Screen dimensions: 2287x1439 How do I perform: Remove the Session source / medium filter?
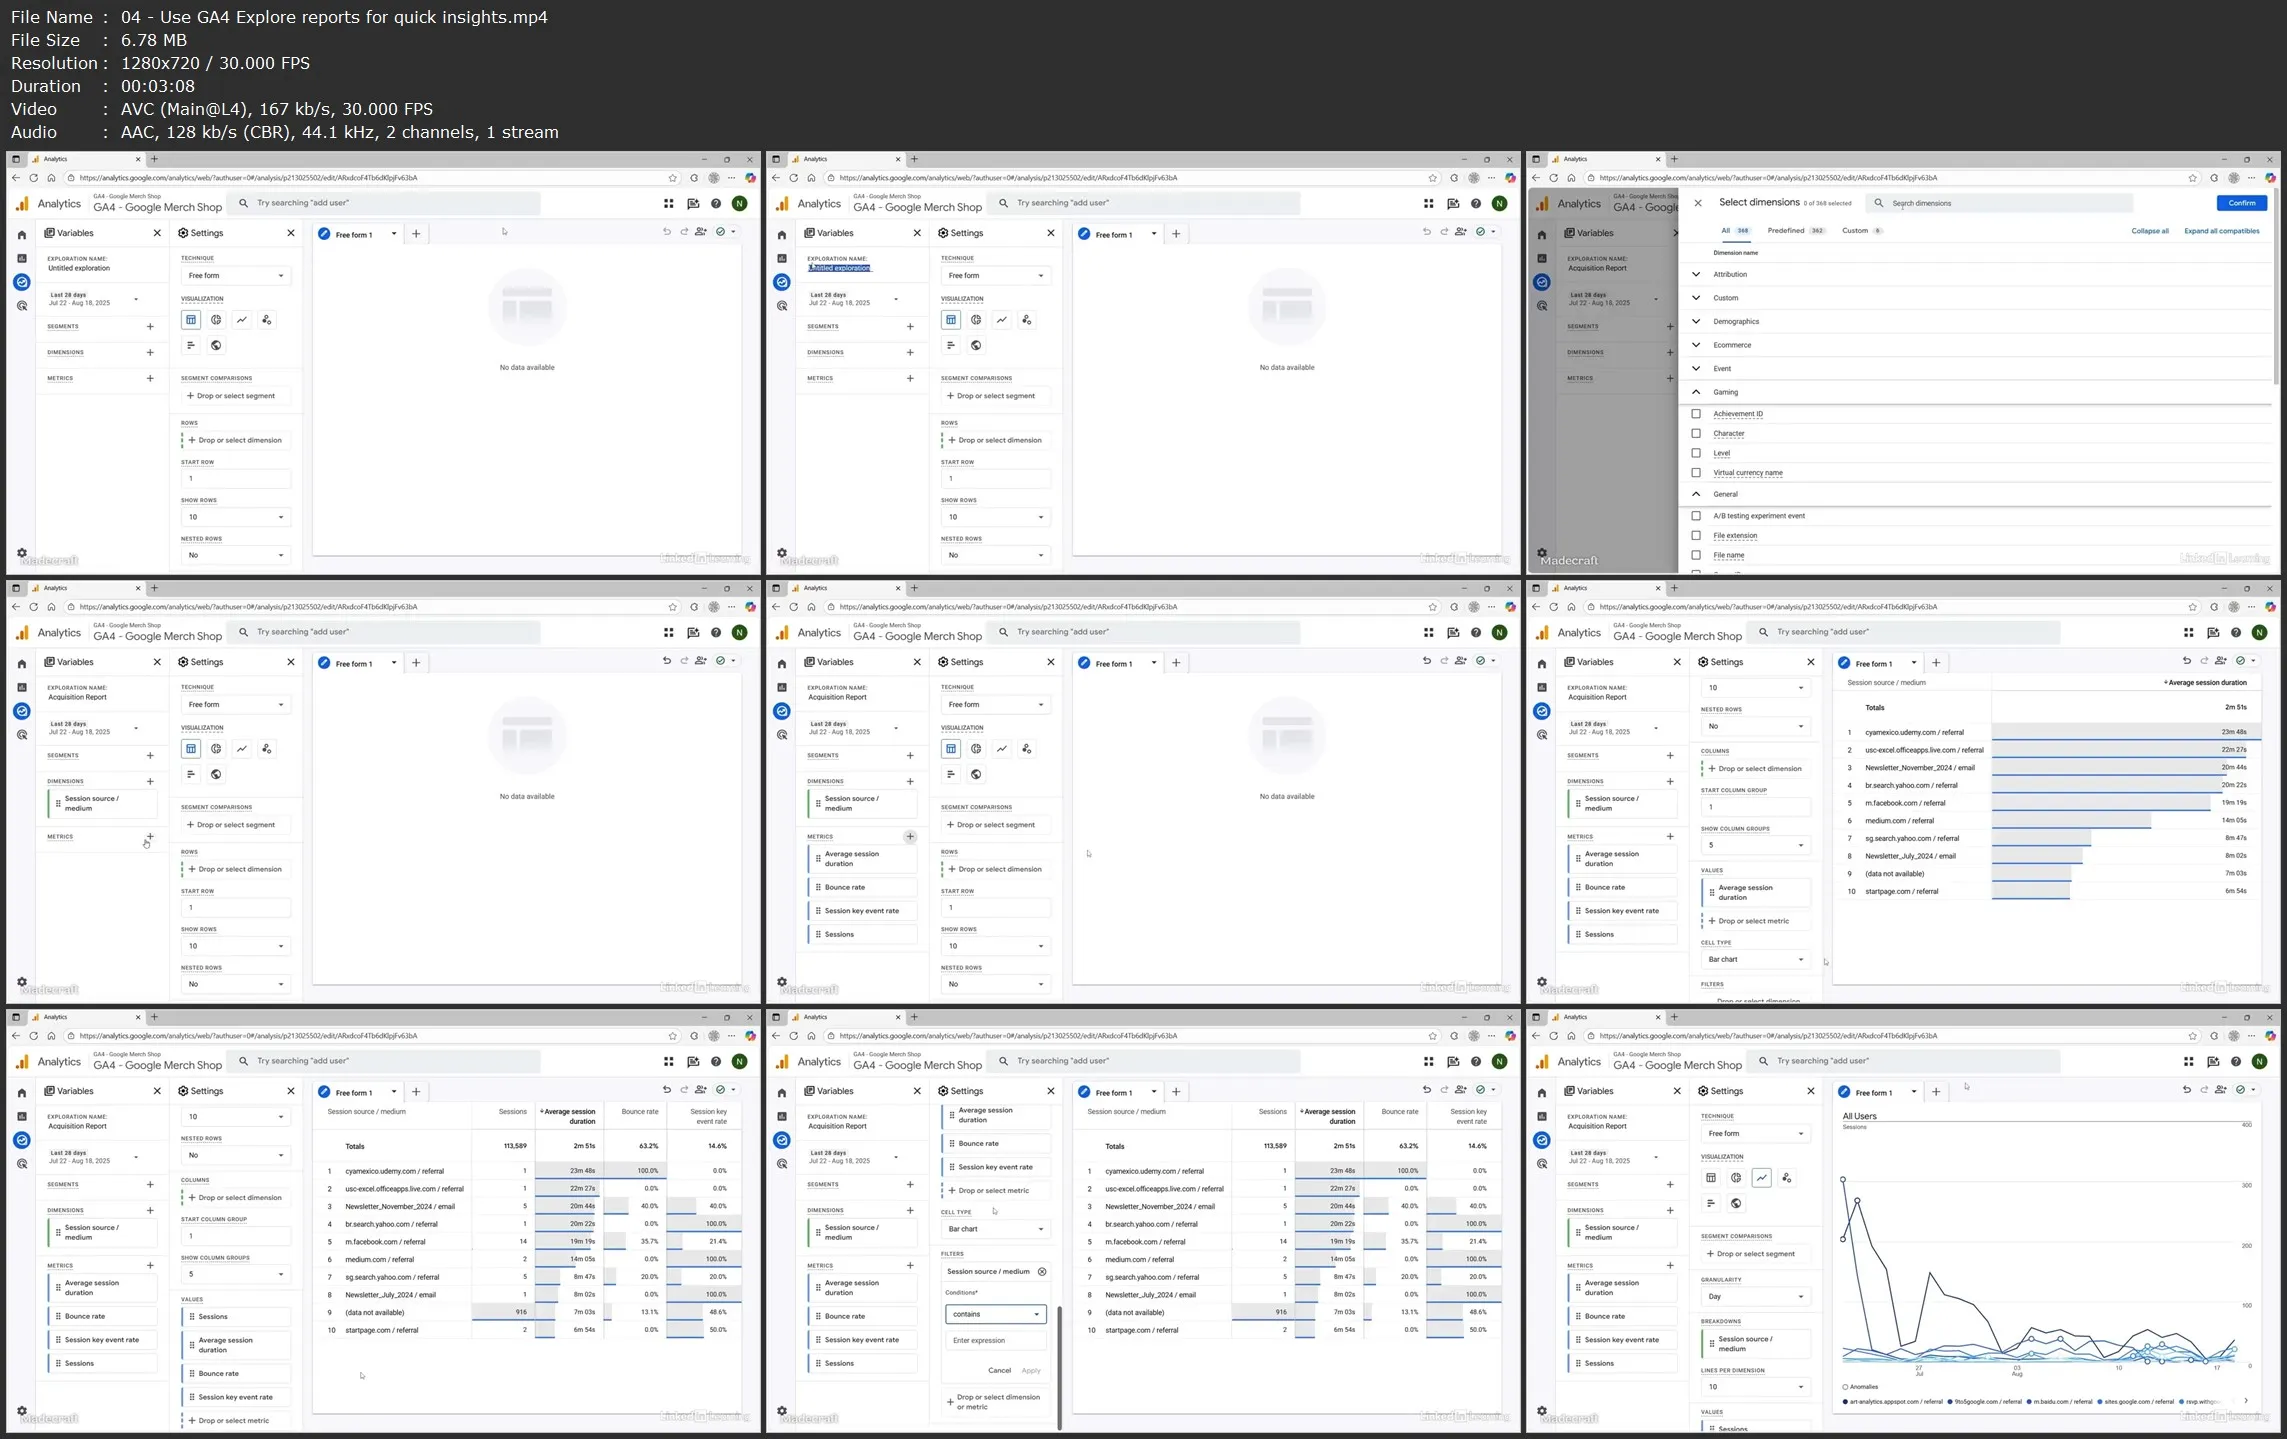click(1042, 1272)
